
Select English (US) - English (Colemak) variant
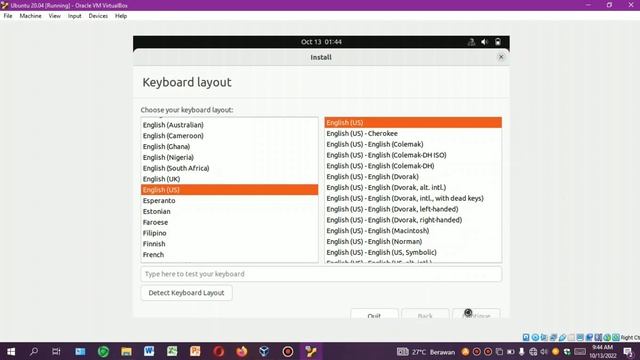[x=413, y=144]
